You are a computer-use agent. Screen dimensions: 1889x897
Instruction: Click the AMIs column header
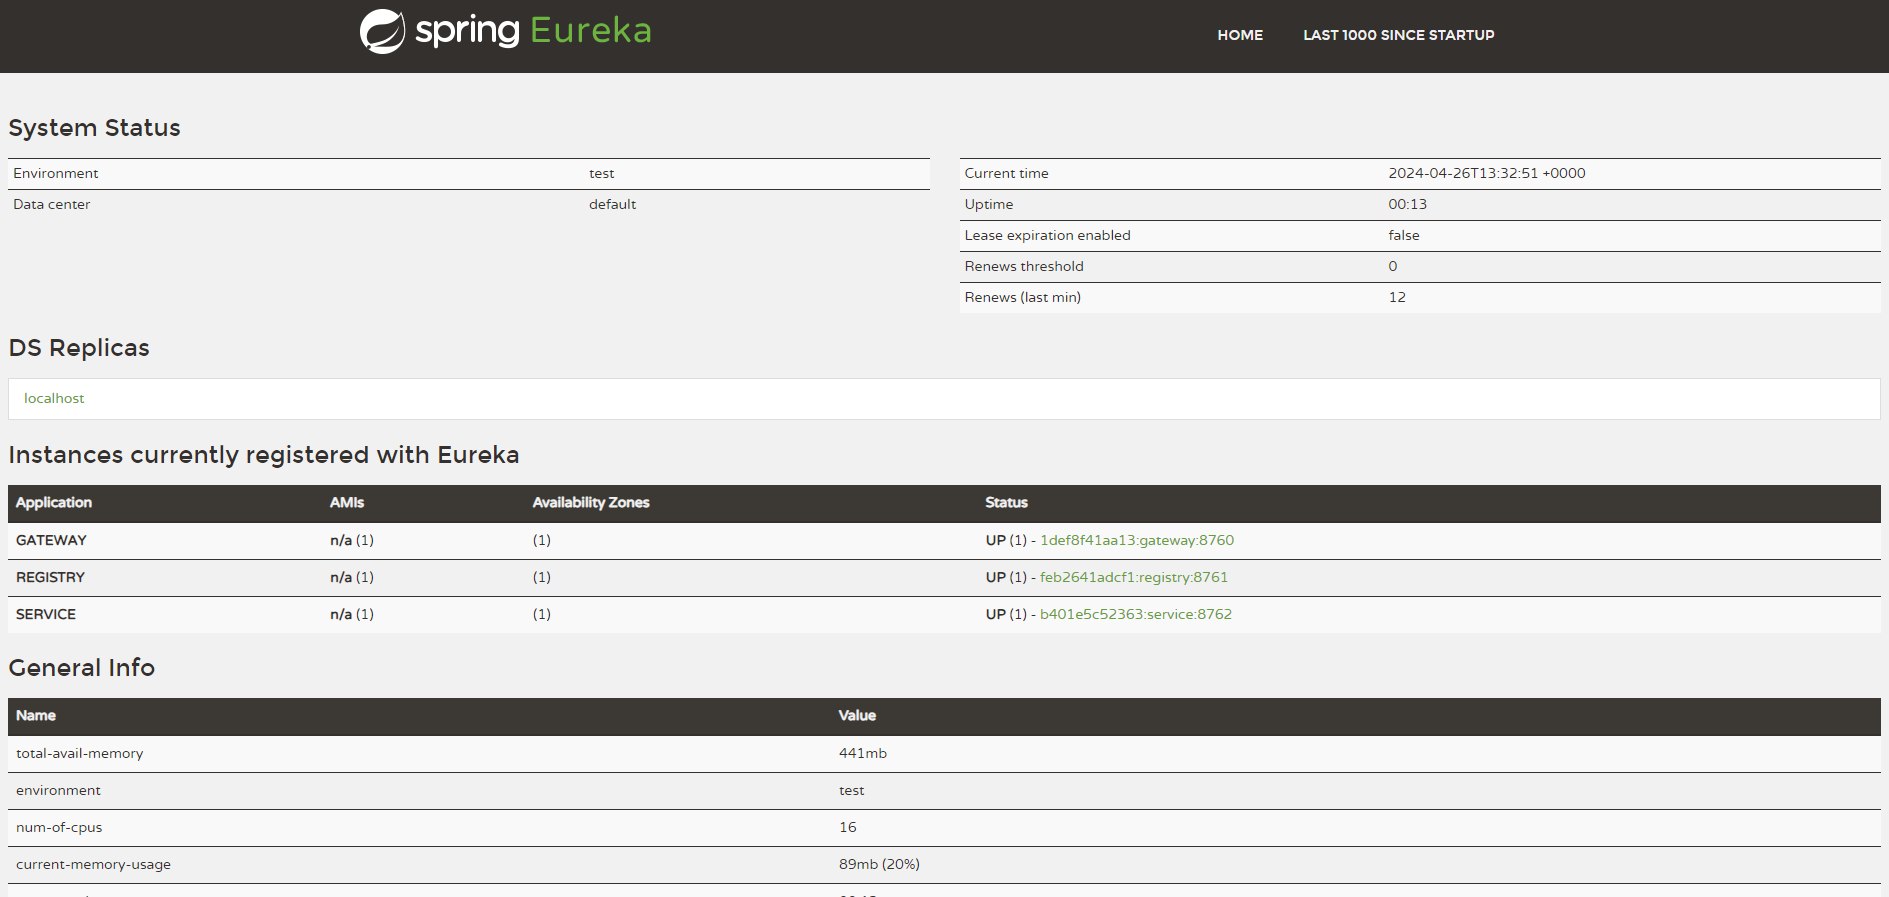click(347, 503)
